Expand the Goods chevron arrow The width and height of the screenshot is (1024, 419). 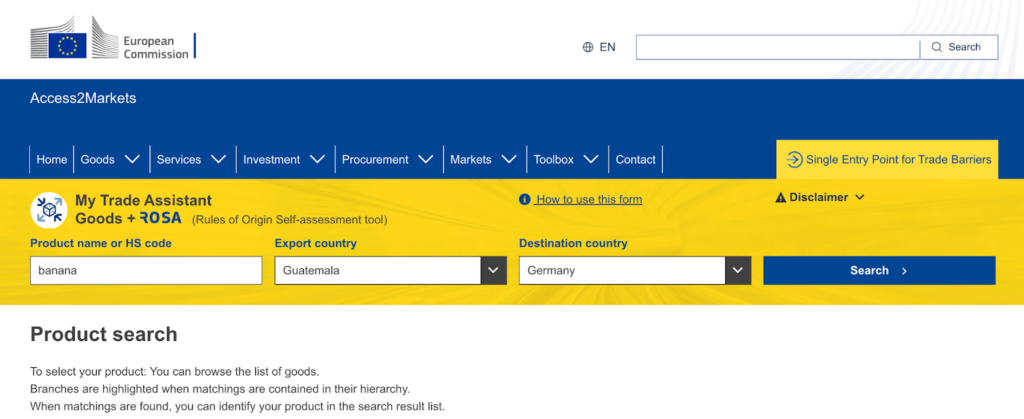coord(132,159)
